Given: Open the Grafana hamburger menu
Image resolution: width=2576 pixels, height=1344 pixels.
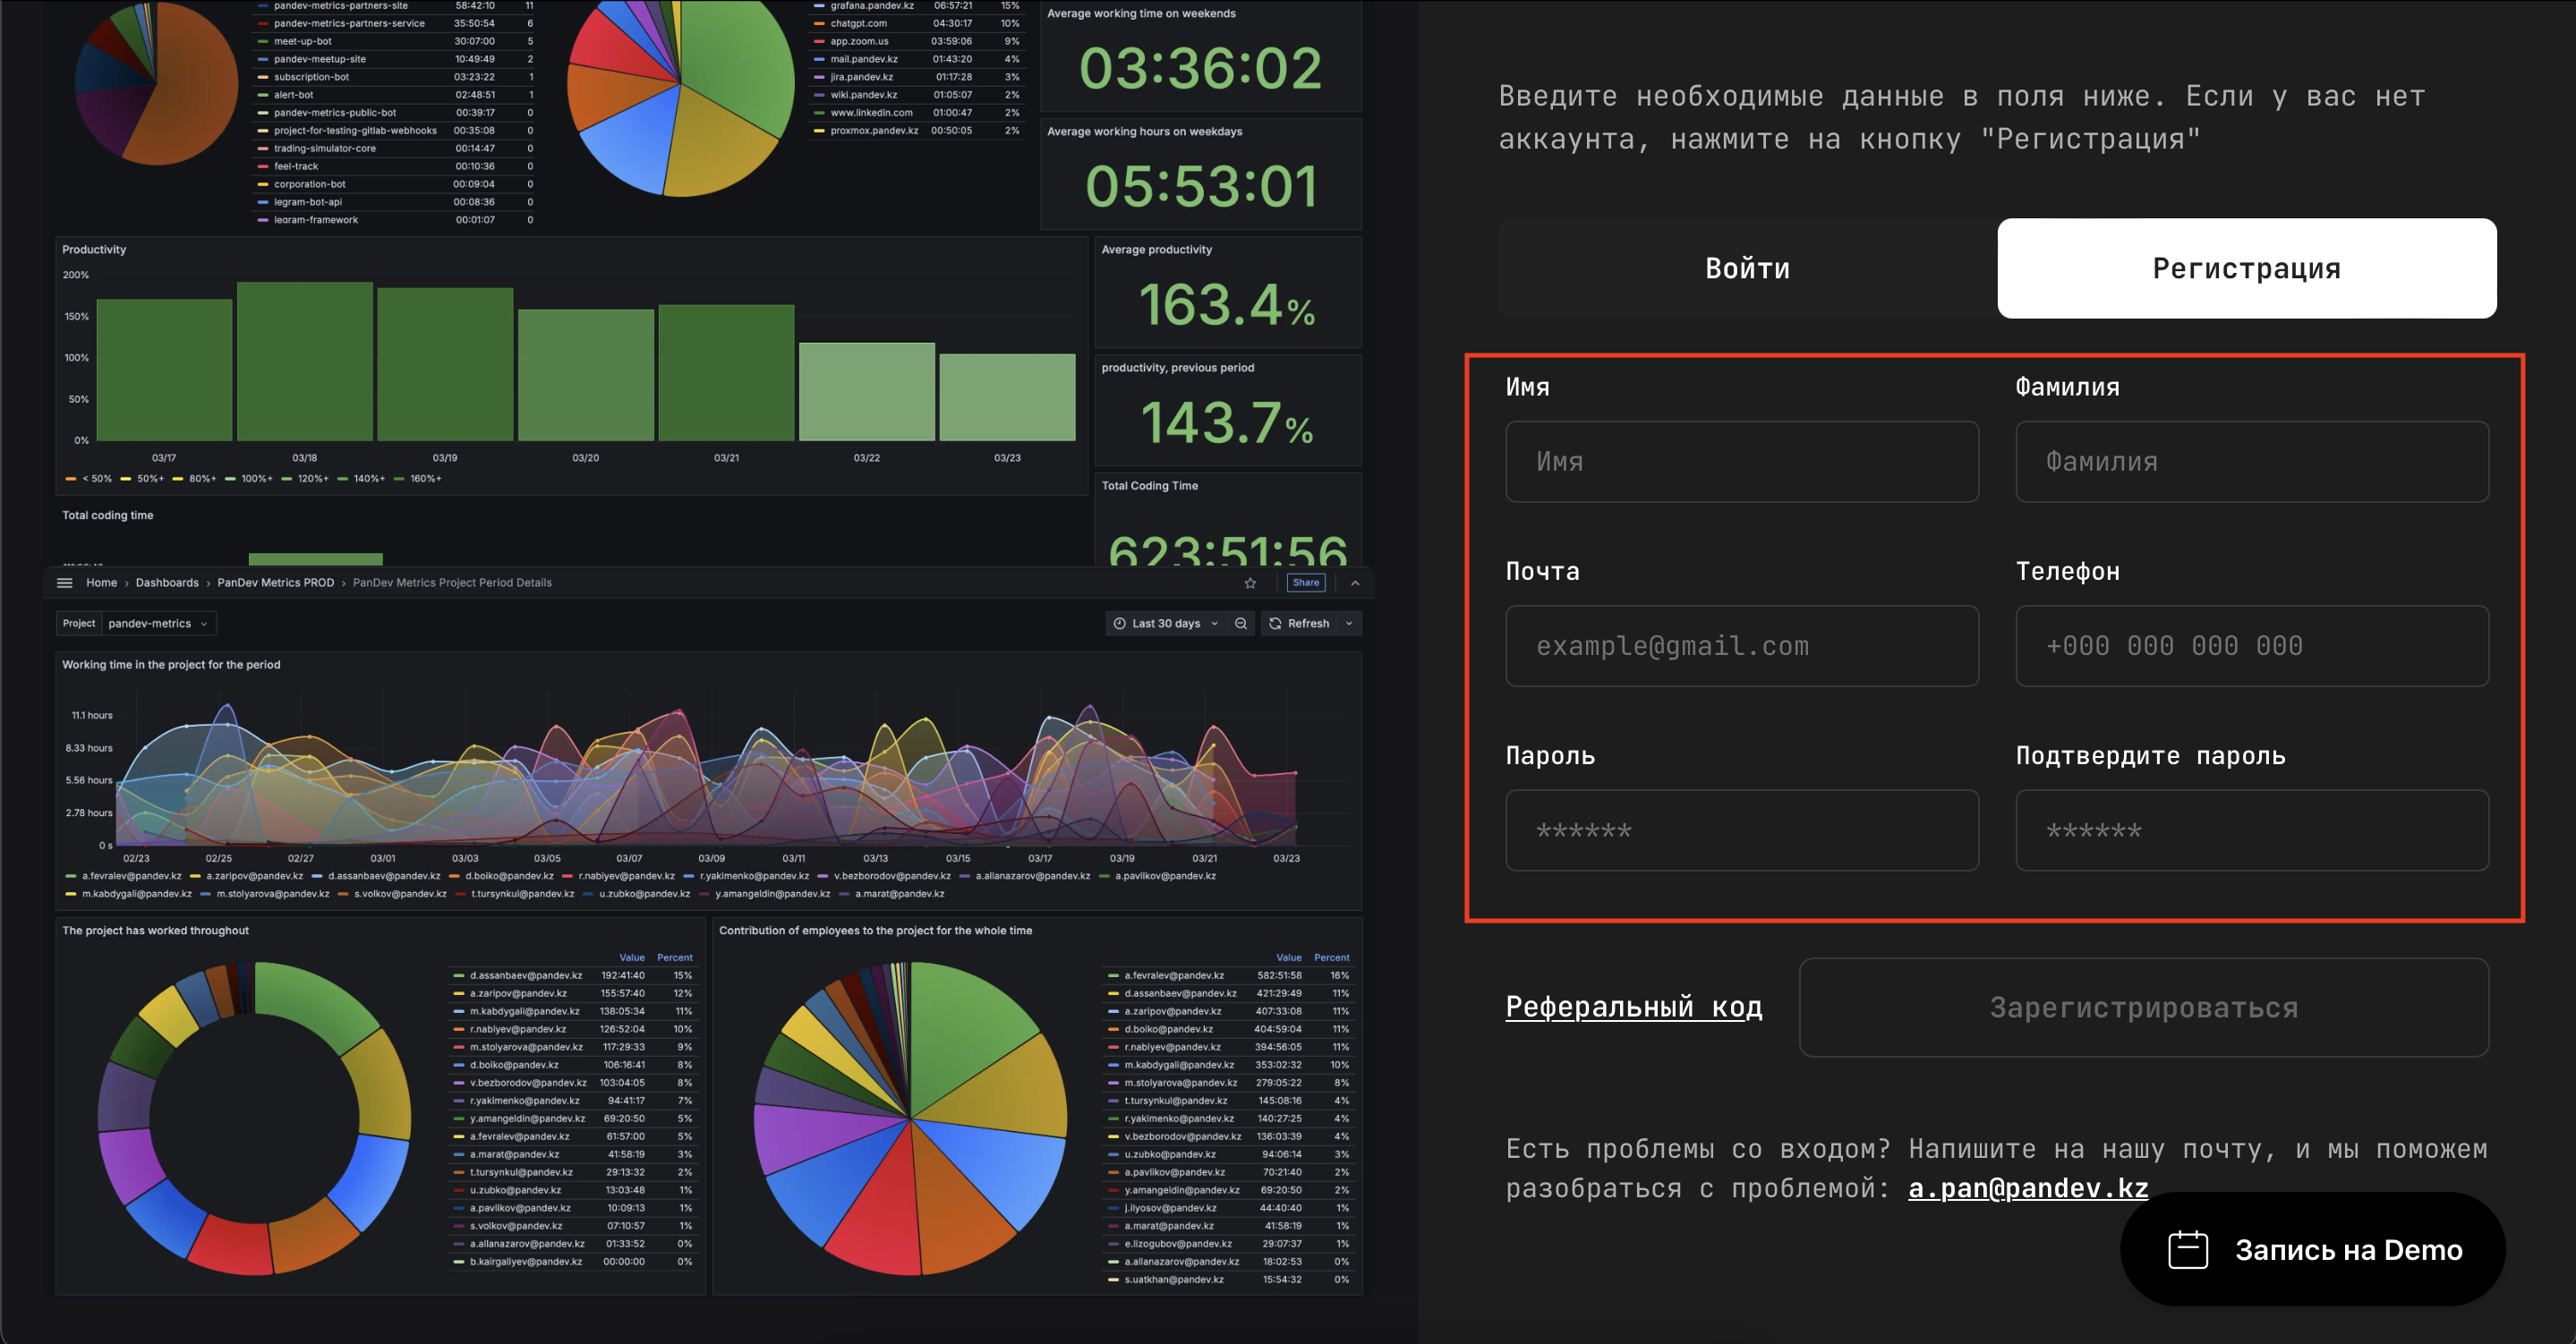Looking at the screenshot, I should [x=65, y=583].
